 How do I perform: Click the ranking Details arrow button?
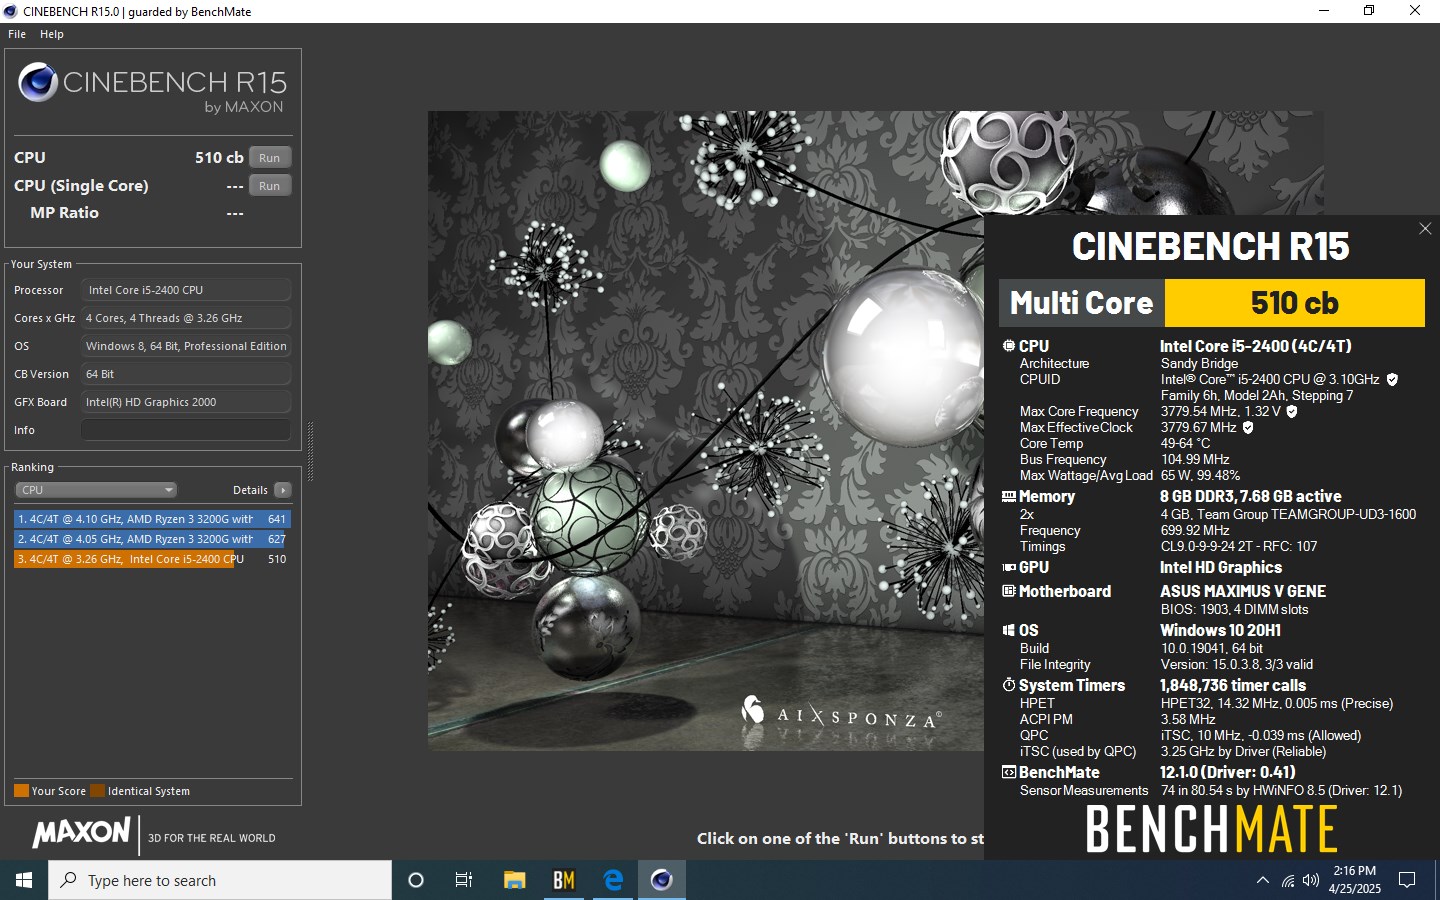(x=283, y=490)
